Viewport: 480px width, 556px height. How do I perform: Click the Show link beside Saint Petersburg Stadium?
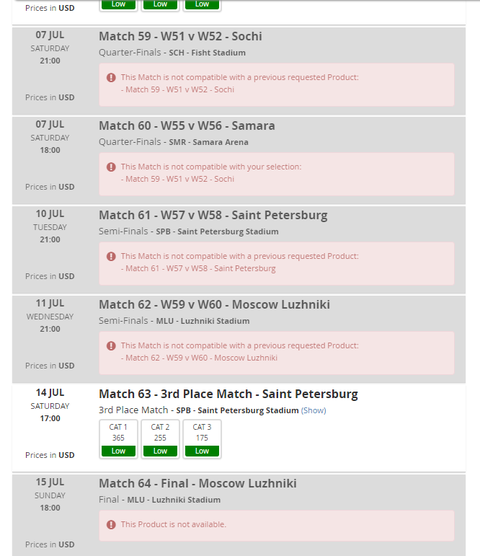tap(314, 410)
